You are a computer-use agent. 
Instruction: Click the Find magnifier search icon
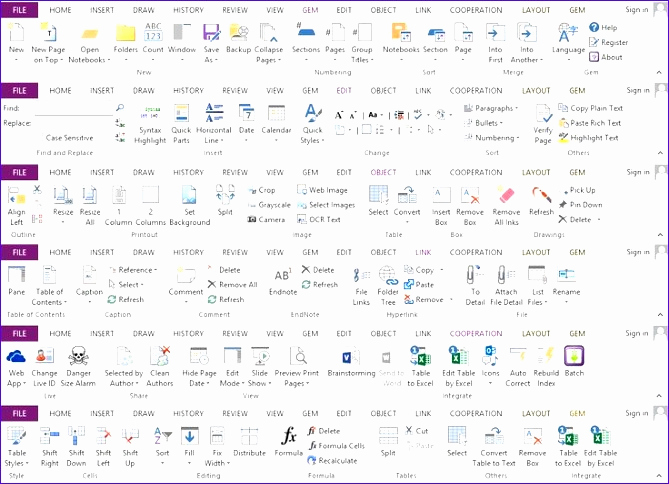coord(120,108)
